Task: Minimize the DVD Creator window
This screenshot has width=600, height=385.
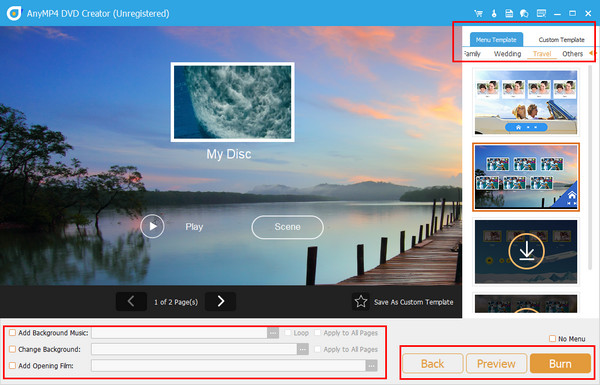Action: [557, 13]
